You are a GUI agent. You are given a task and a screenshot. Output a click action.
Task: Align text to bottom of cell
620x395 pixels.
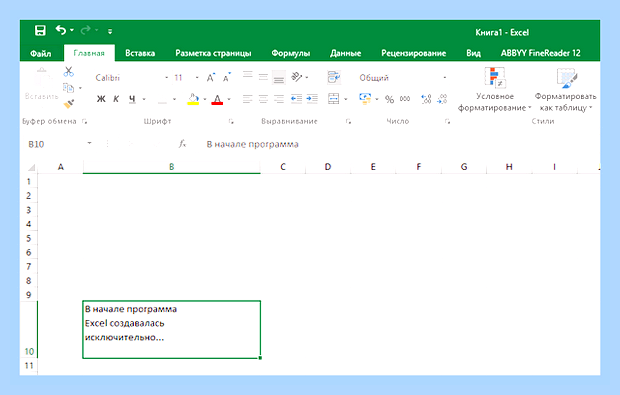click(x=279, y=78)
